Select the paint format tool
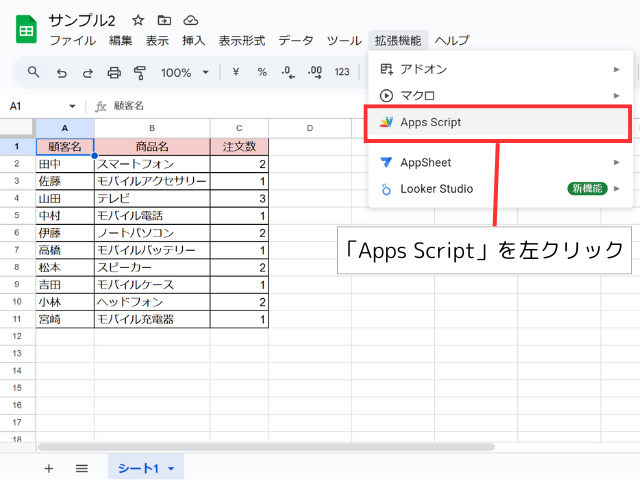 coord(140,73)
